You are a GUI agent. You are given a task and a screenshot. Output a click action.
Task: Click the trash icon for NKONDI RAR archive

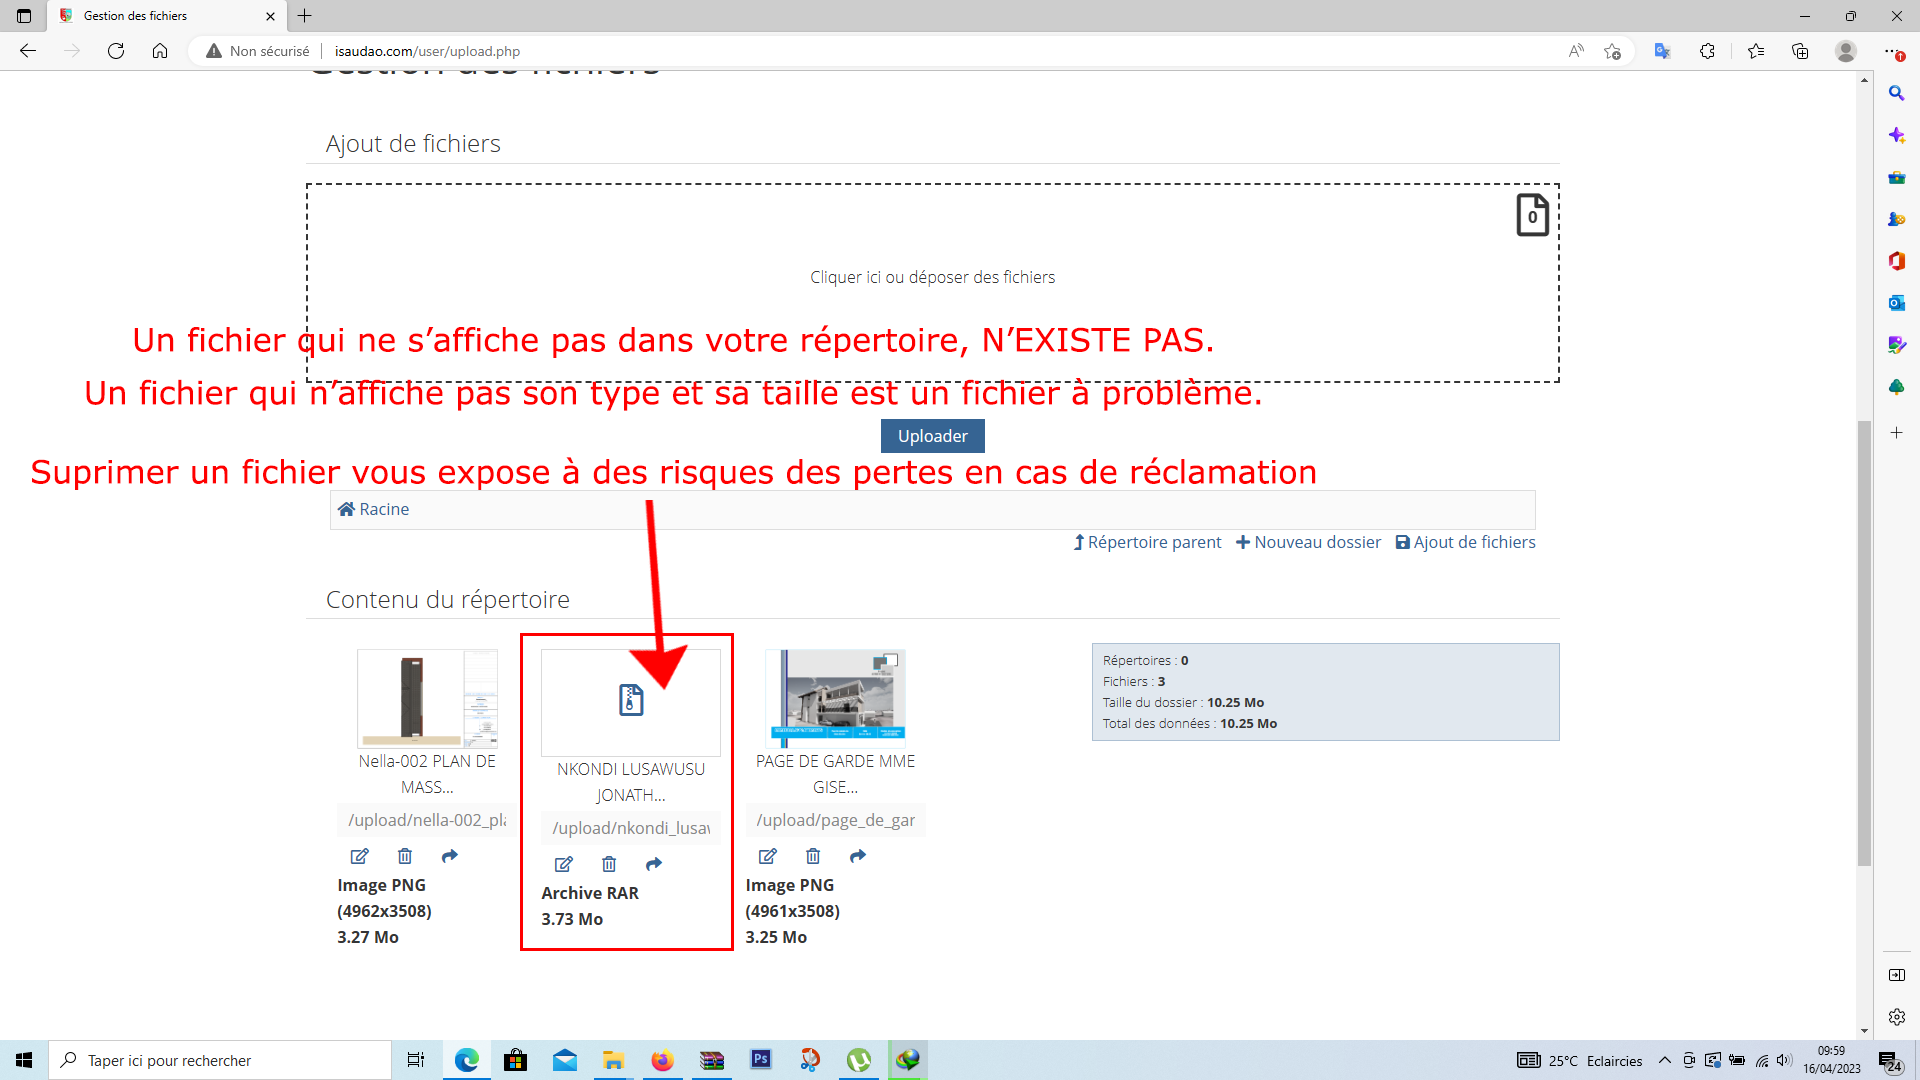(x=609, y=864)
